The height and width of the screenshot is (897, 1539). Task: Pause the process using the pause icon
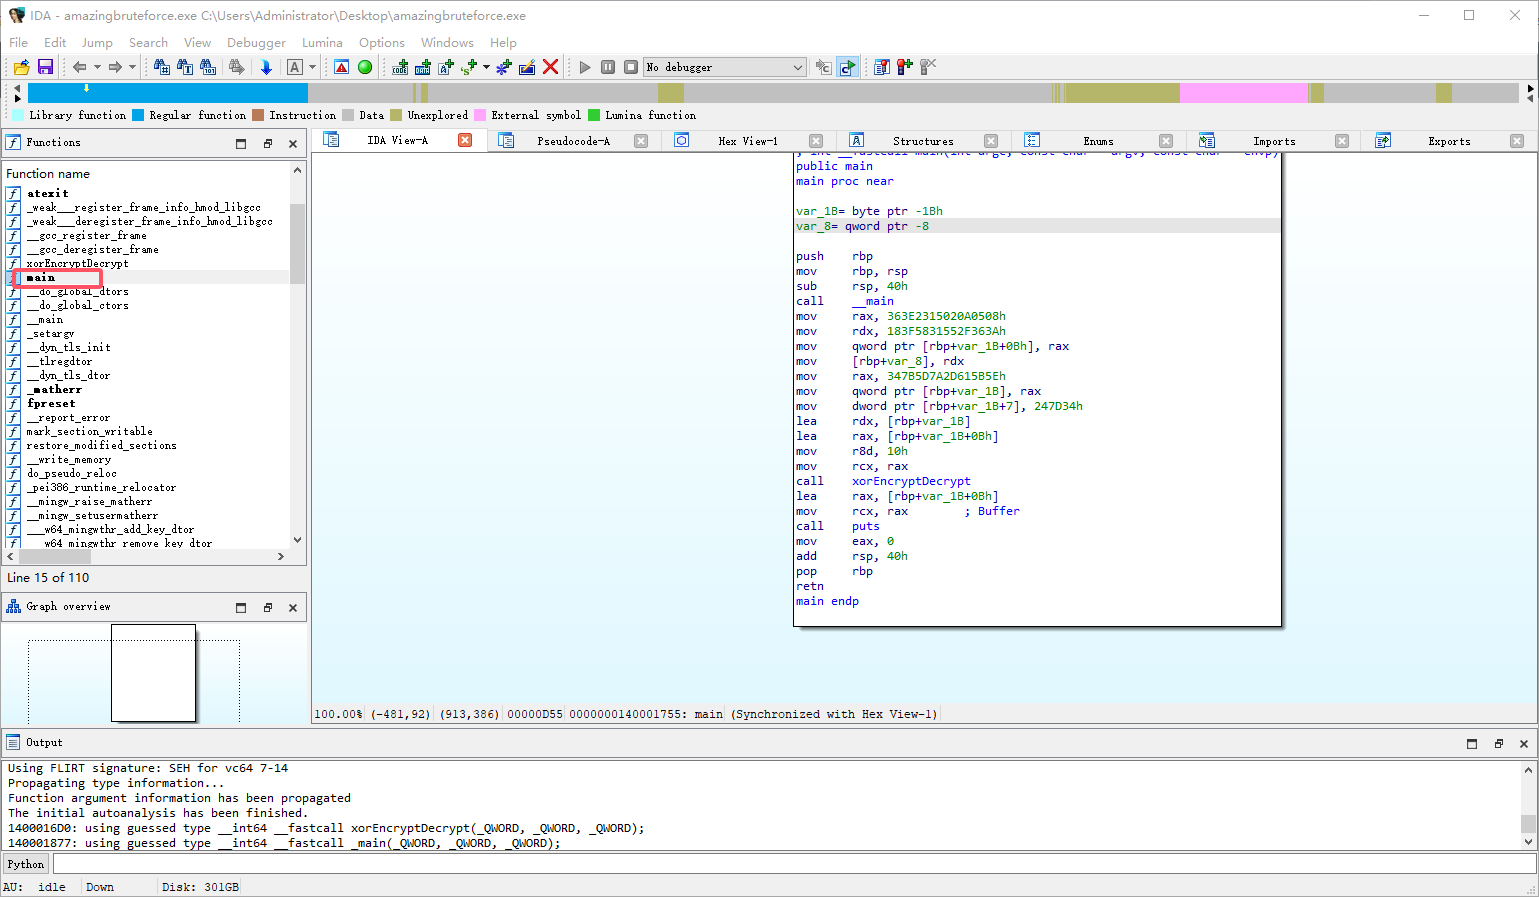click(x=608, y=67)
